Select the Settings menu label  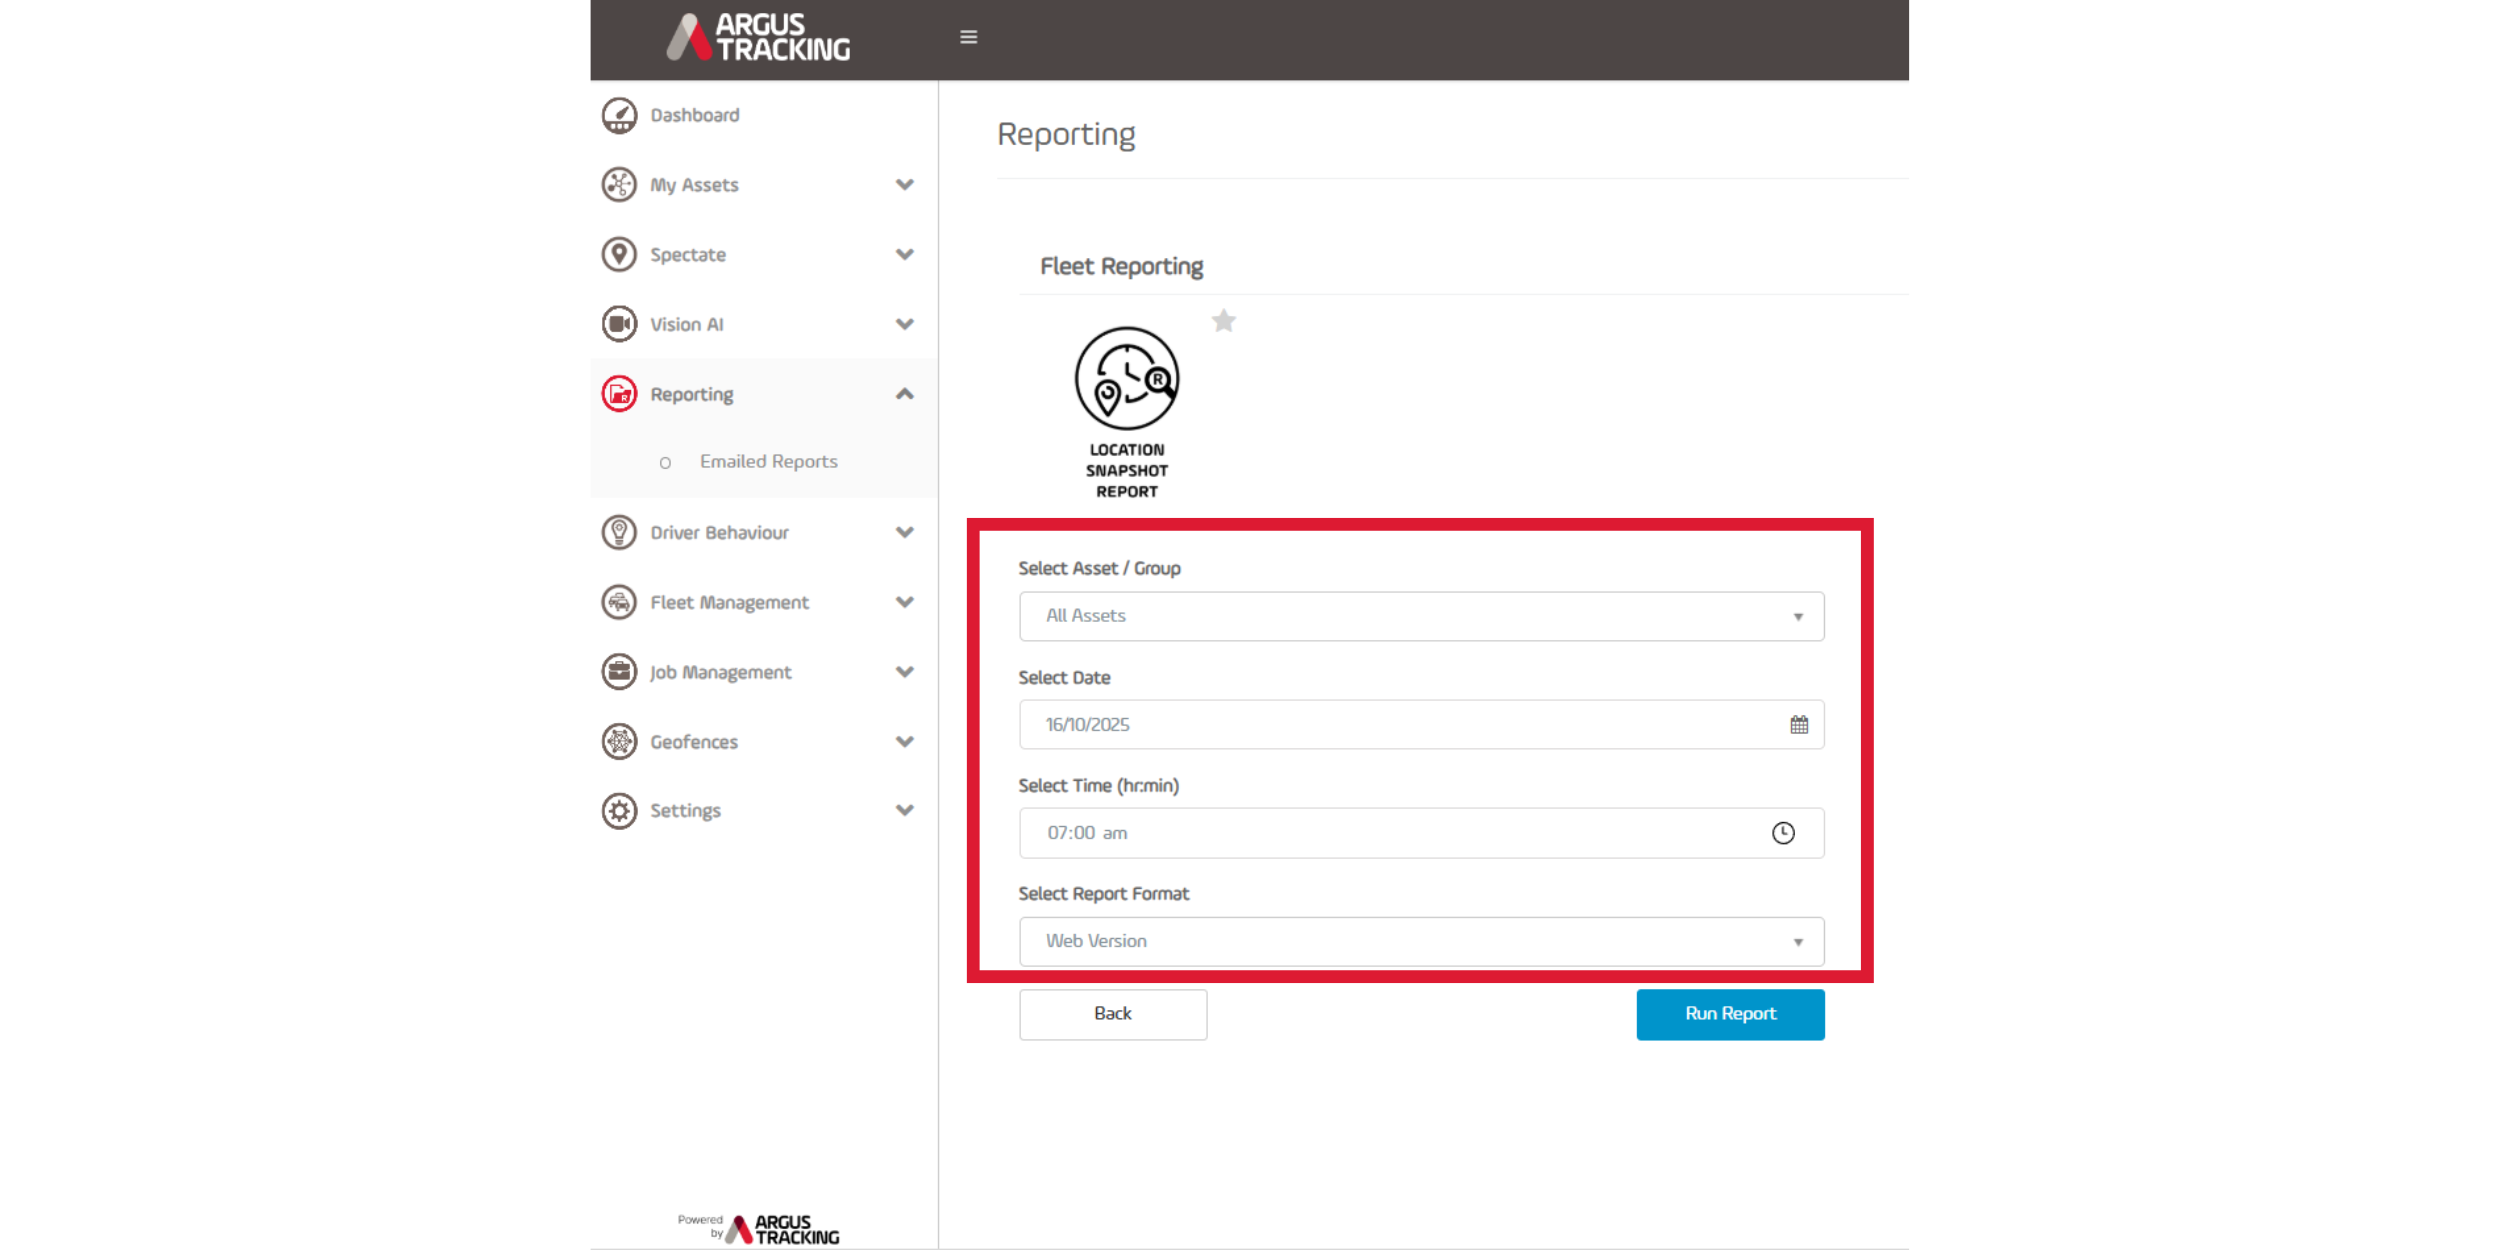pyautogui.click(x=685, y=811)
